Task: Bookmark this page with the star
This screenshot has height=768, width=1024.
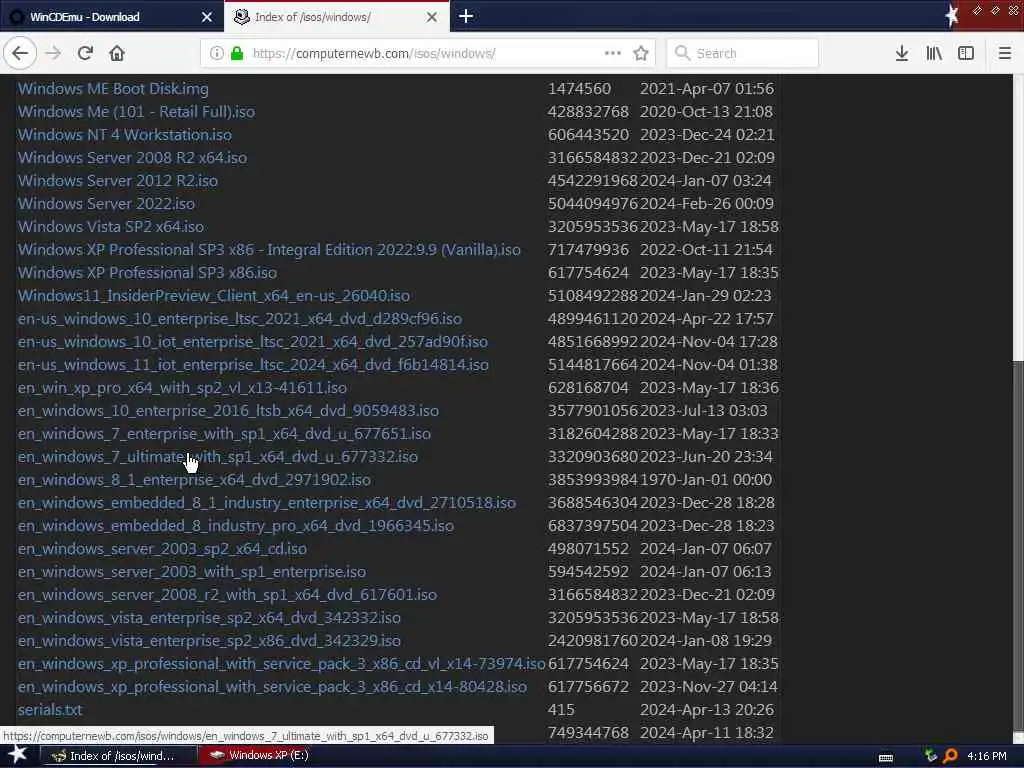Action: (x=641, y=53)
